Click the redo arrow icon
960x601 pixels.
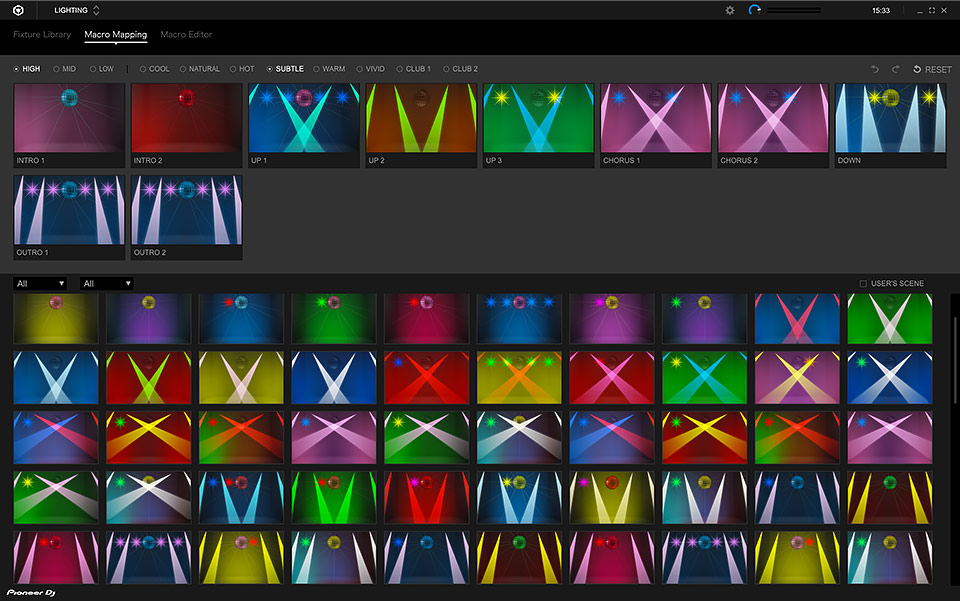pyautogui.click(x=896, y=69)
